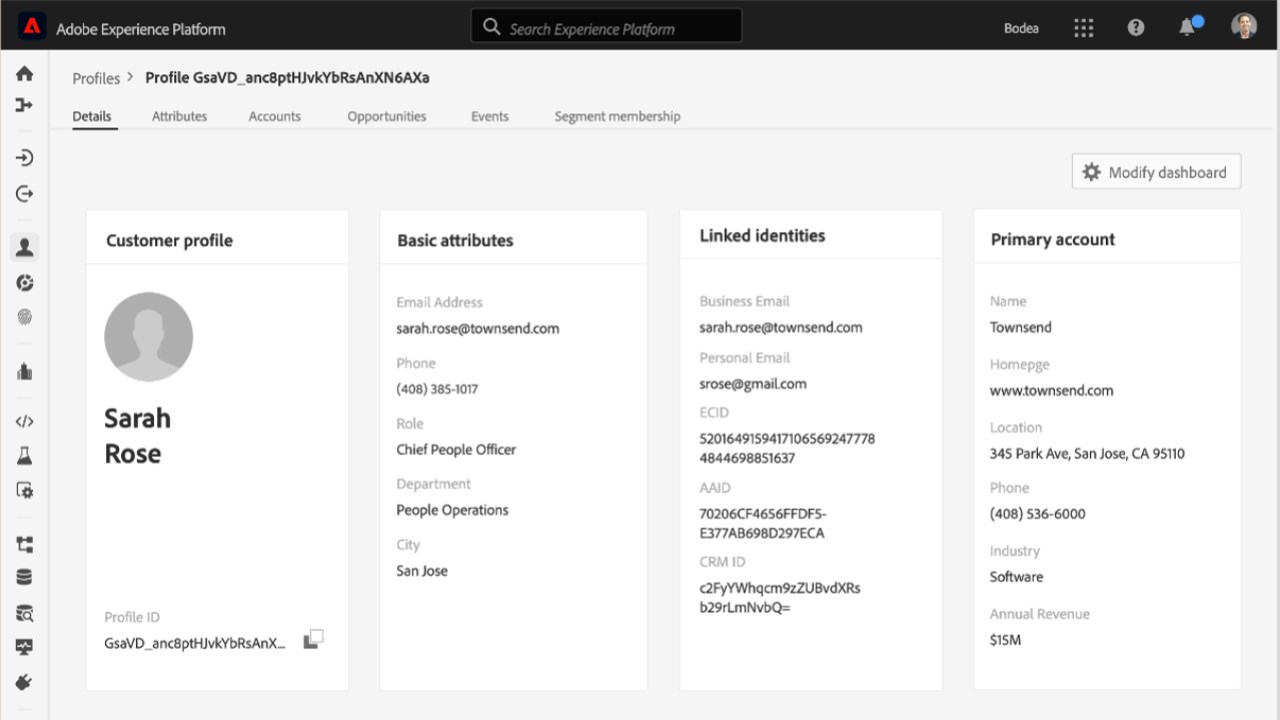The width and height of the screenshot is (1280, 720).
Task: Open the Workflows icon below Home
Action: pyautogui.click(x=25, y=105)
